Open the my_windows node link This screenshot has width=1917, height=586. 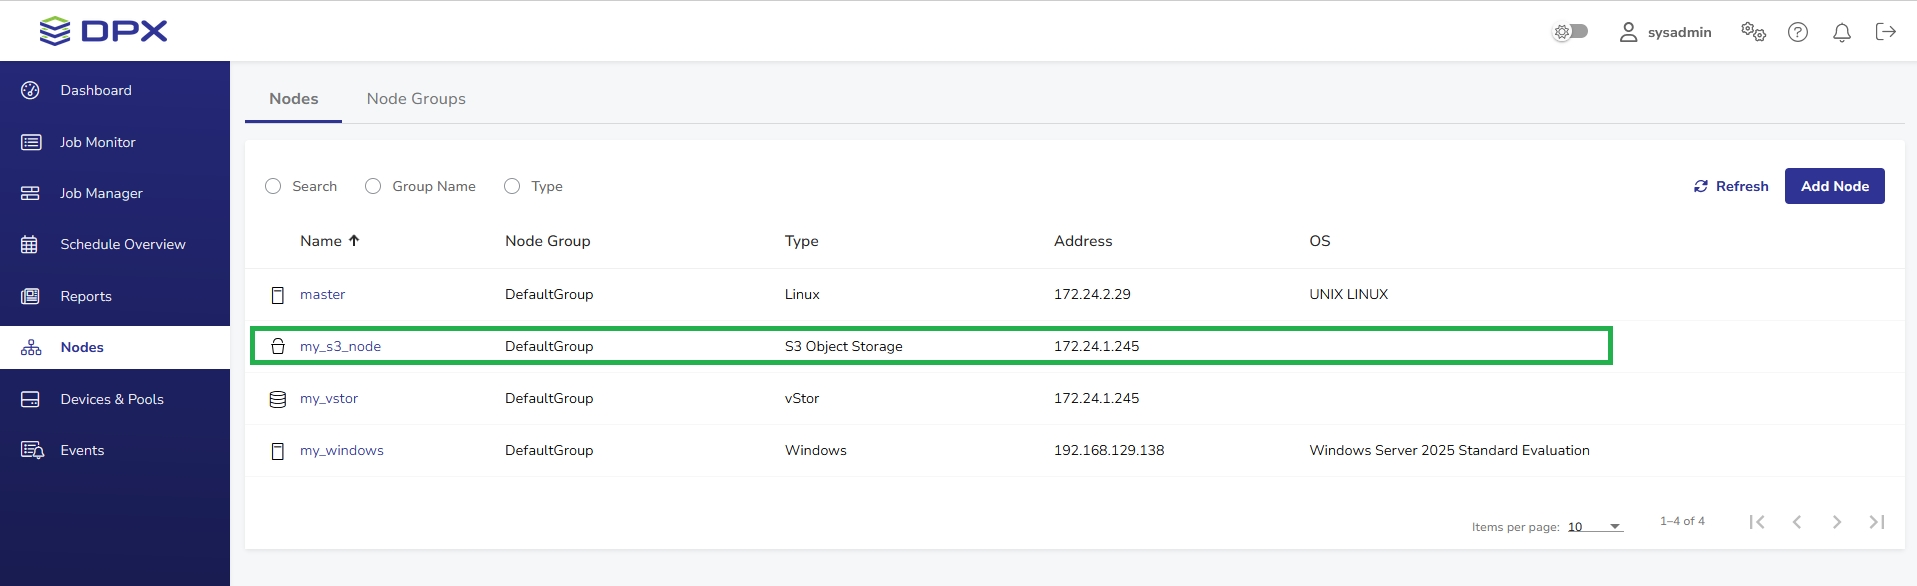341,451
